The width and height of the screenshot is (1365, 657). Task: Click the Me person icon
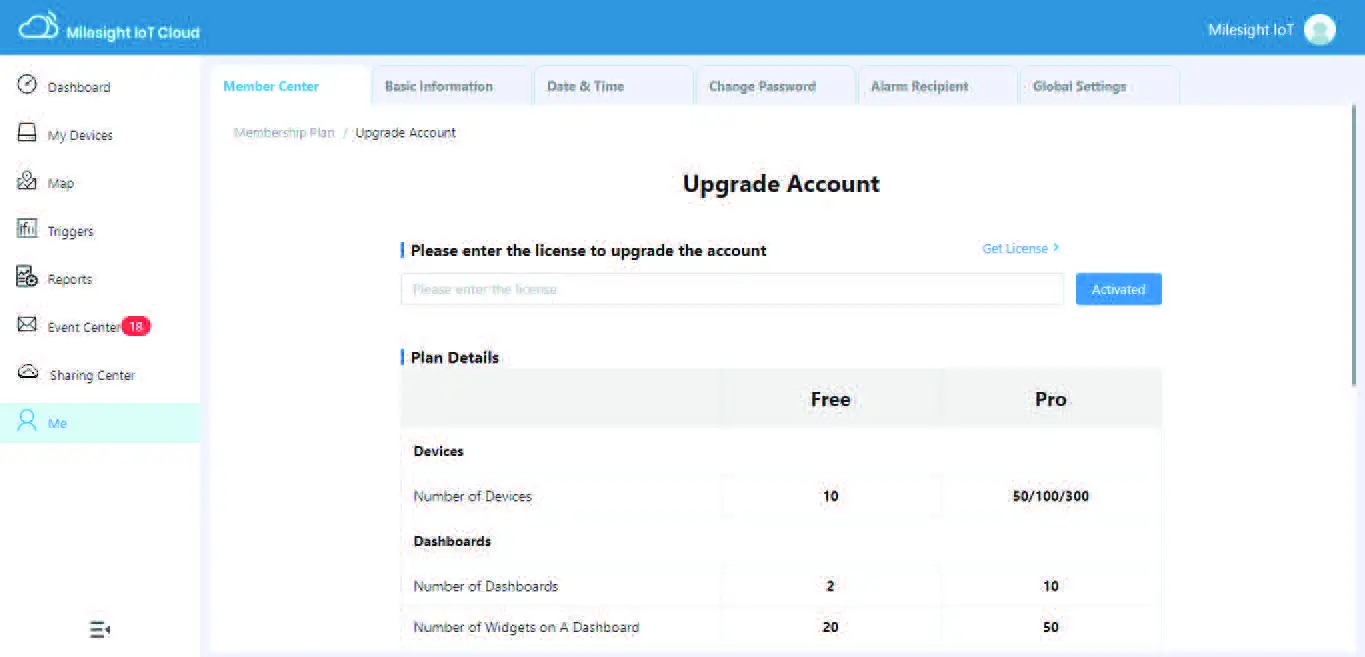pyautogui.click(x=27, y=421)
